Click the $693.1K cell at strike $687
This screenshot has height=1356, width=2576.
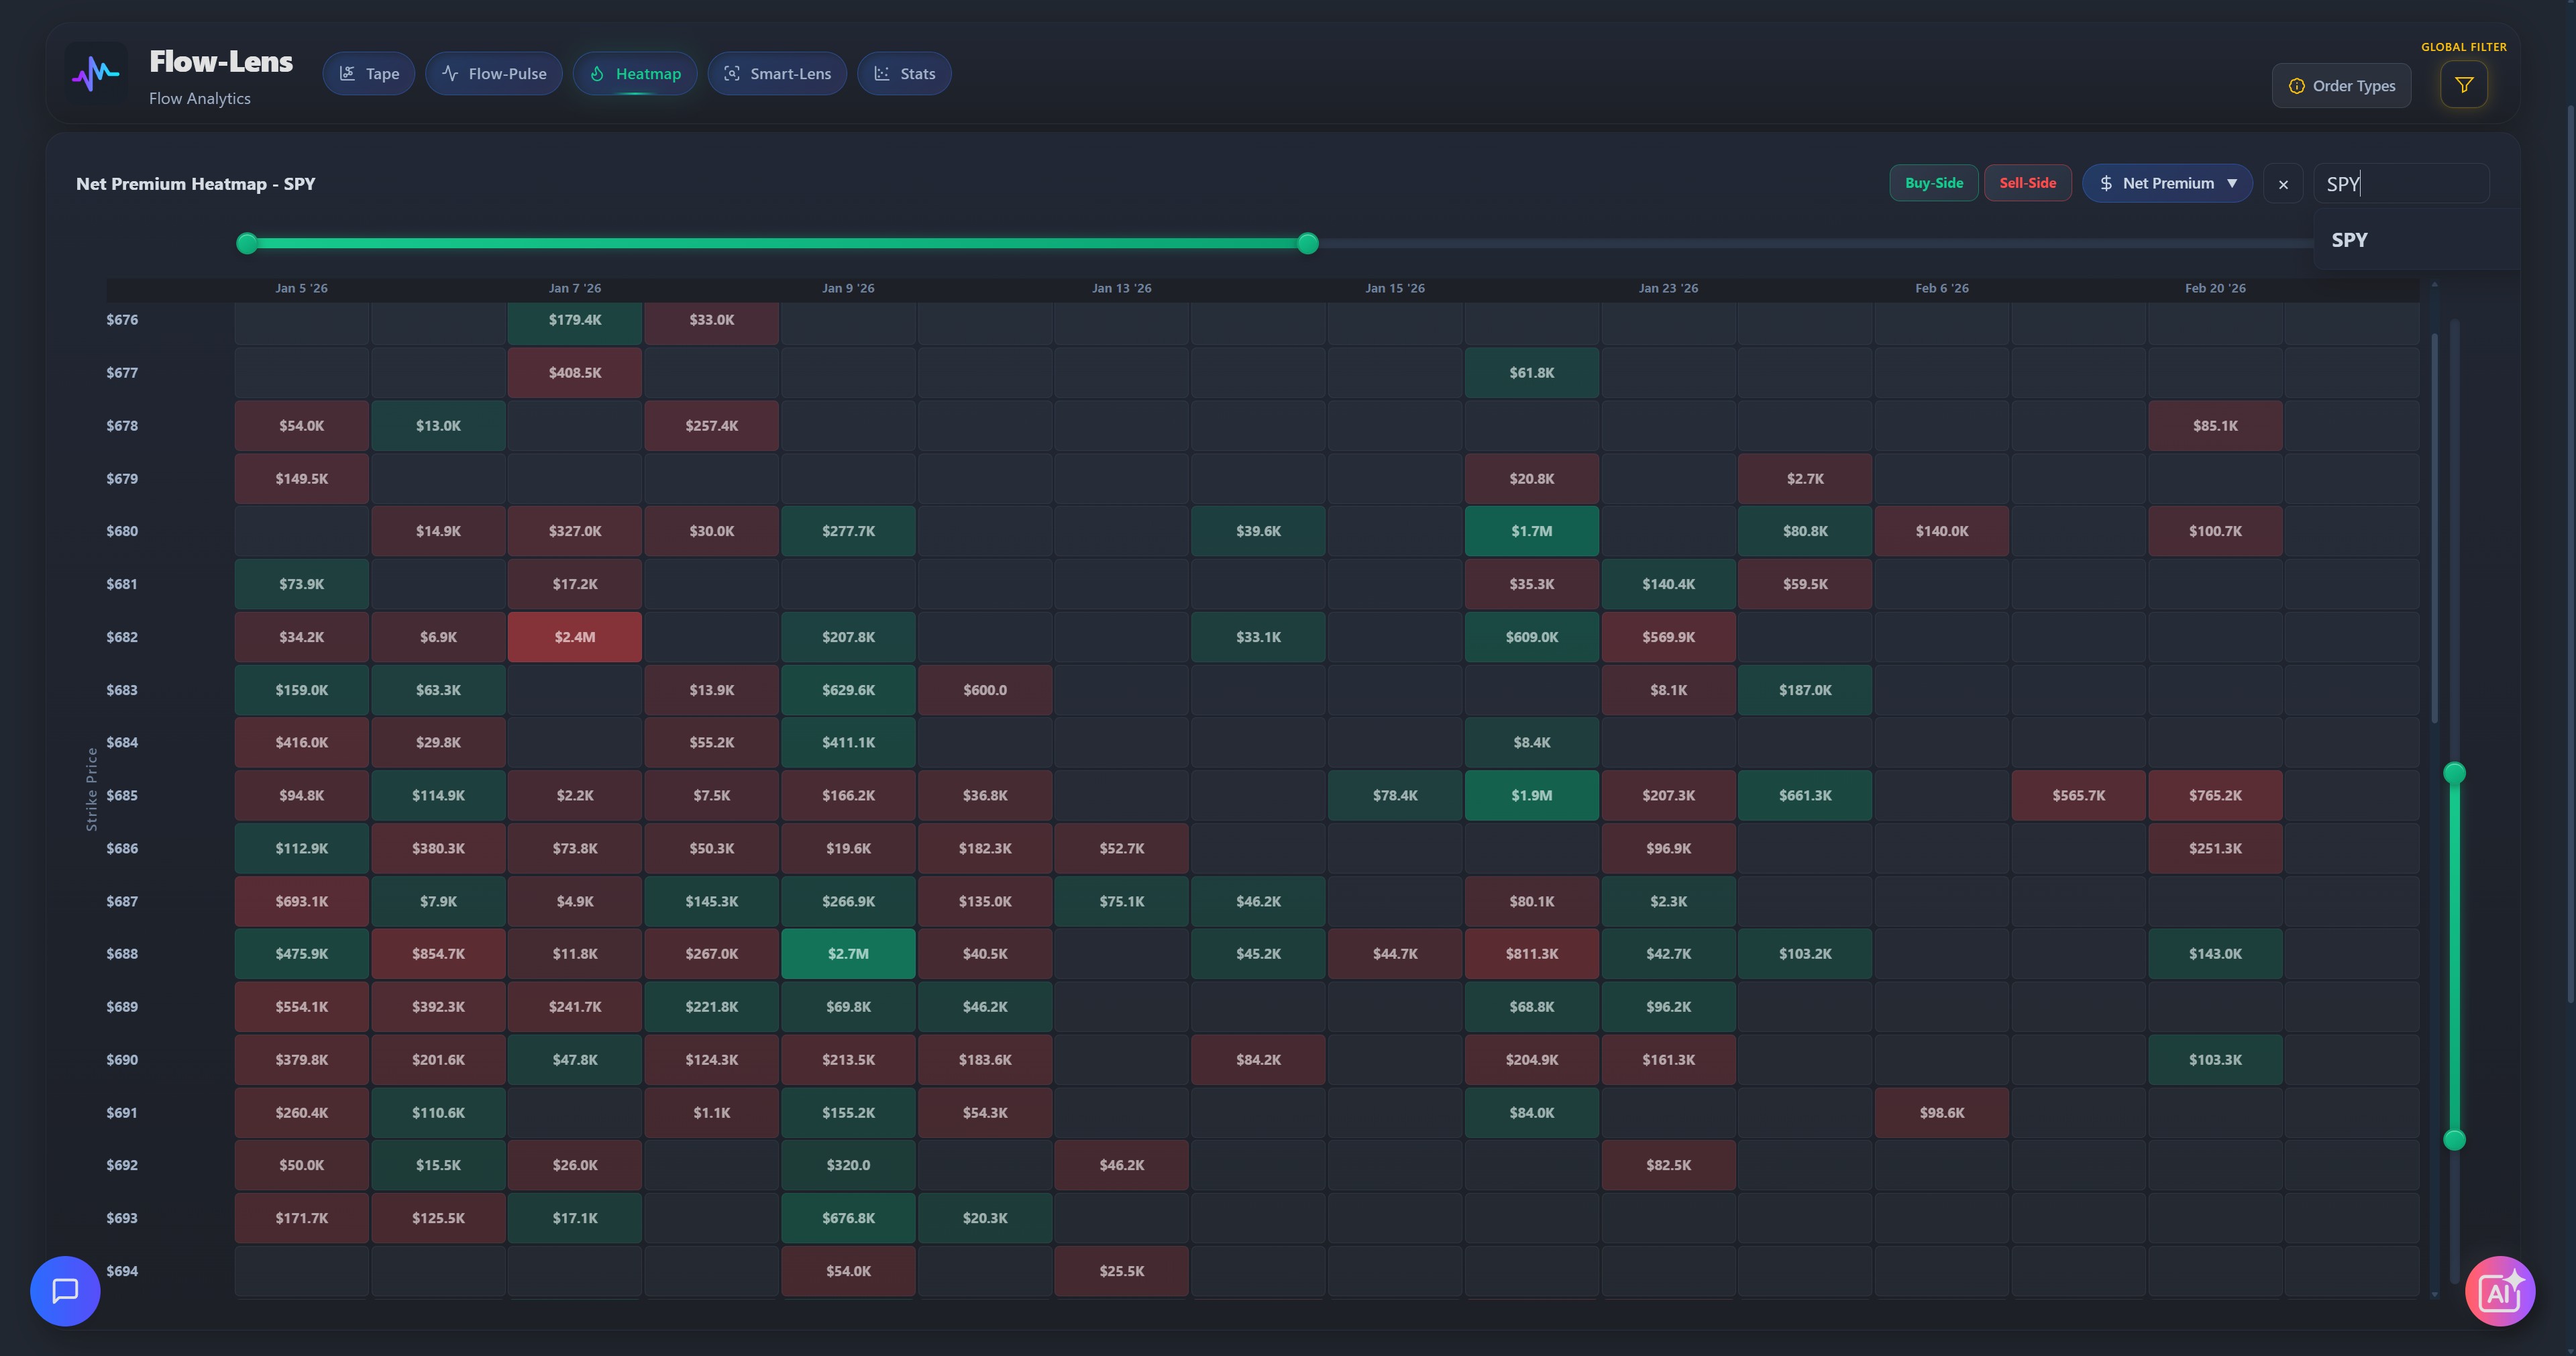tap(301, 901)
